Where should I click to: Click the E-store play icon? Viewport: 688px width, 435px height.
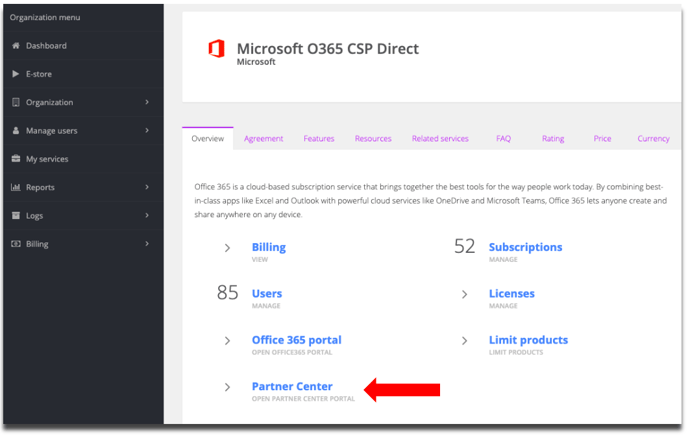(x=15, y=74)
